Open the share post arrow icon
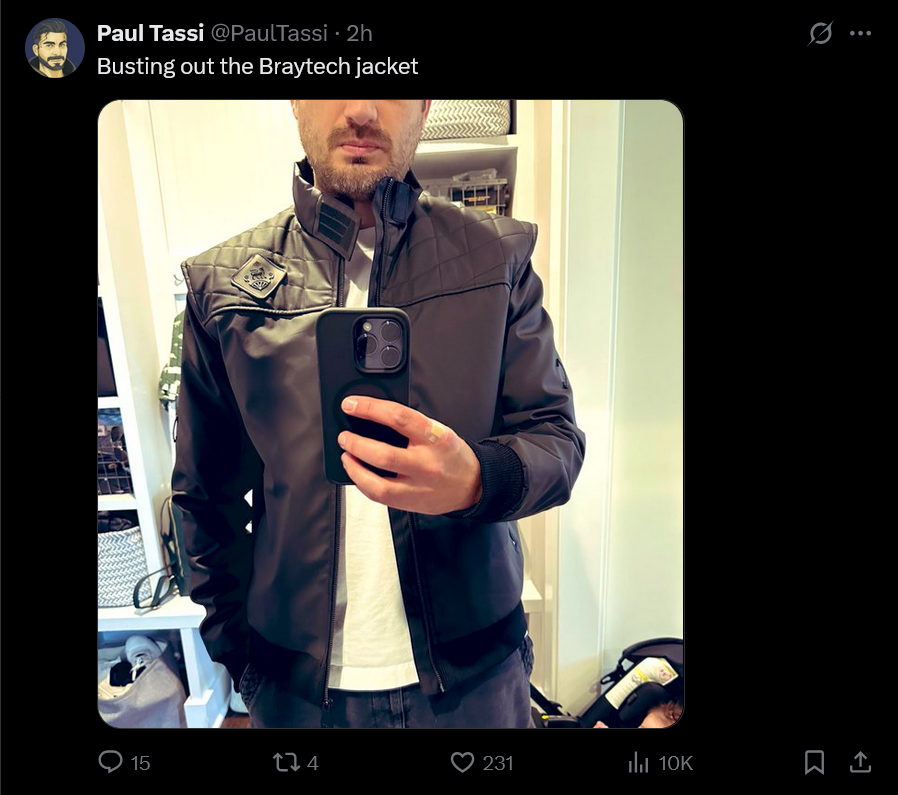Viewport: 898px width, 795px height. (x=860, y=762)
